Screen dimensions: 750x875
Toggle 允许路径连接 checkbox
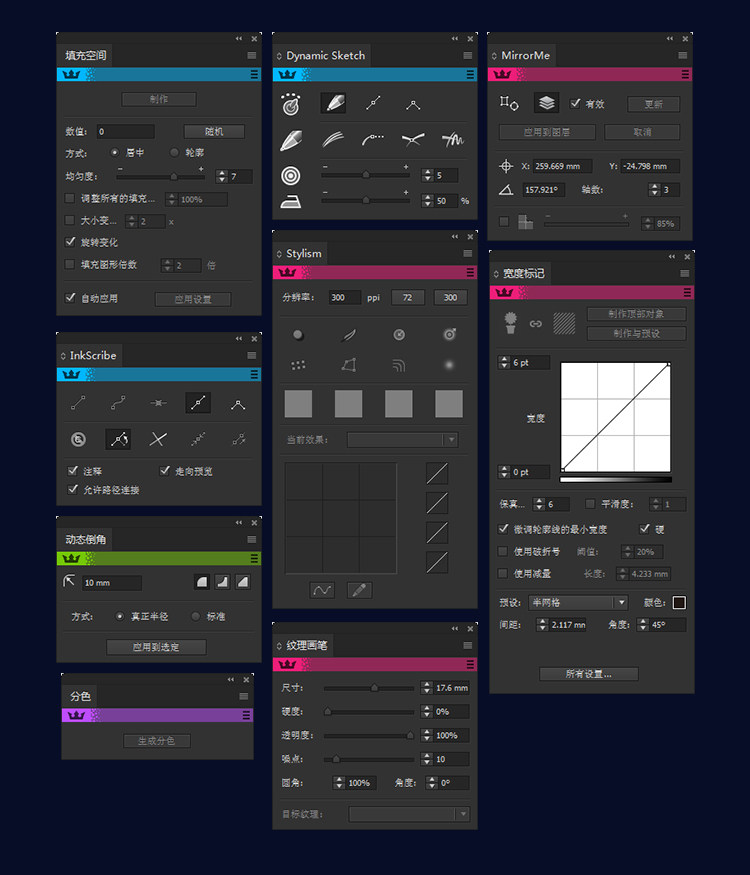[73, 489]
